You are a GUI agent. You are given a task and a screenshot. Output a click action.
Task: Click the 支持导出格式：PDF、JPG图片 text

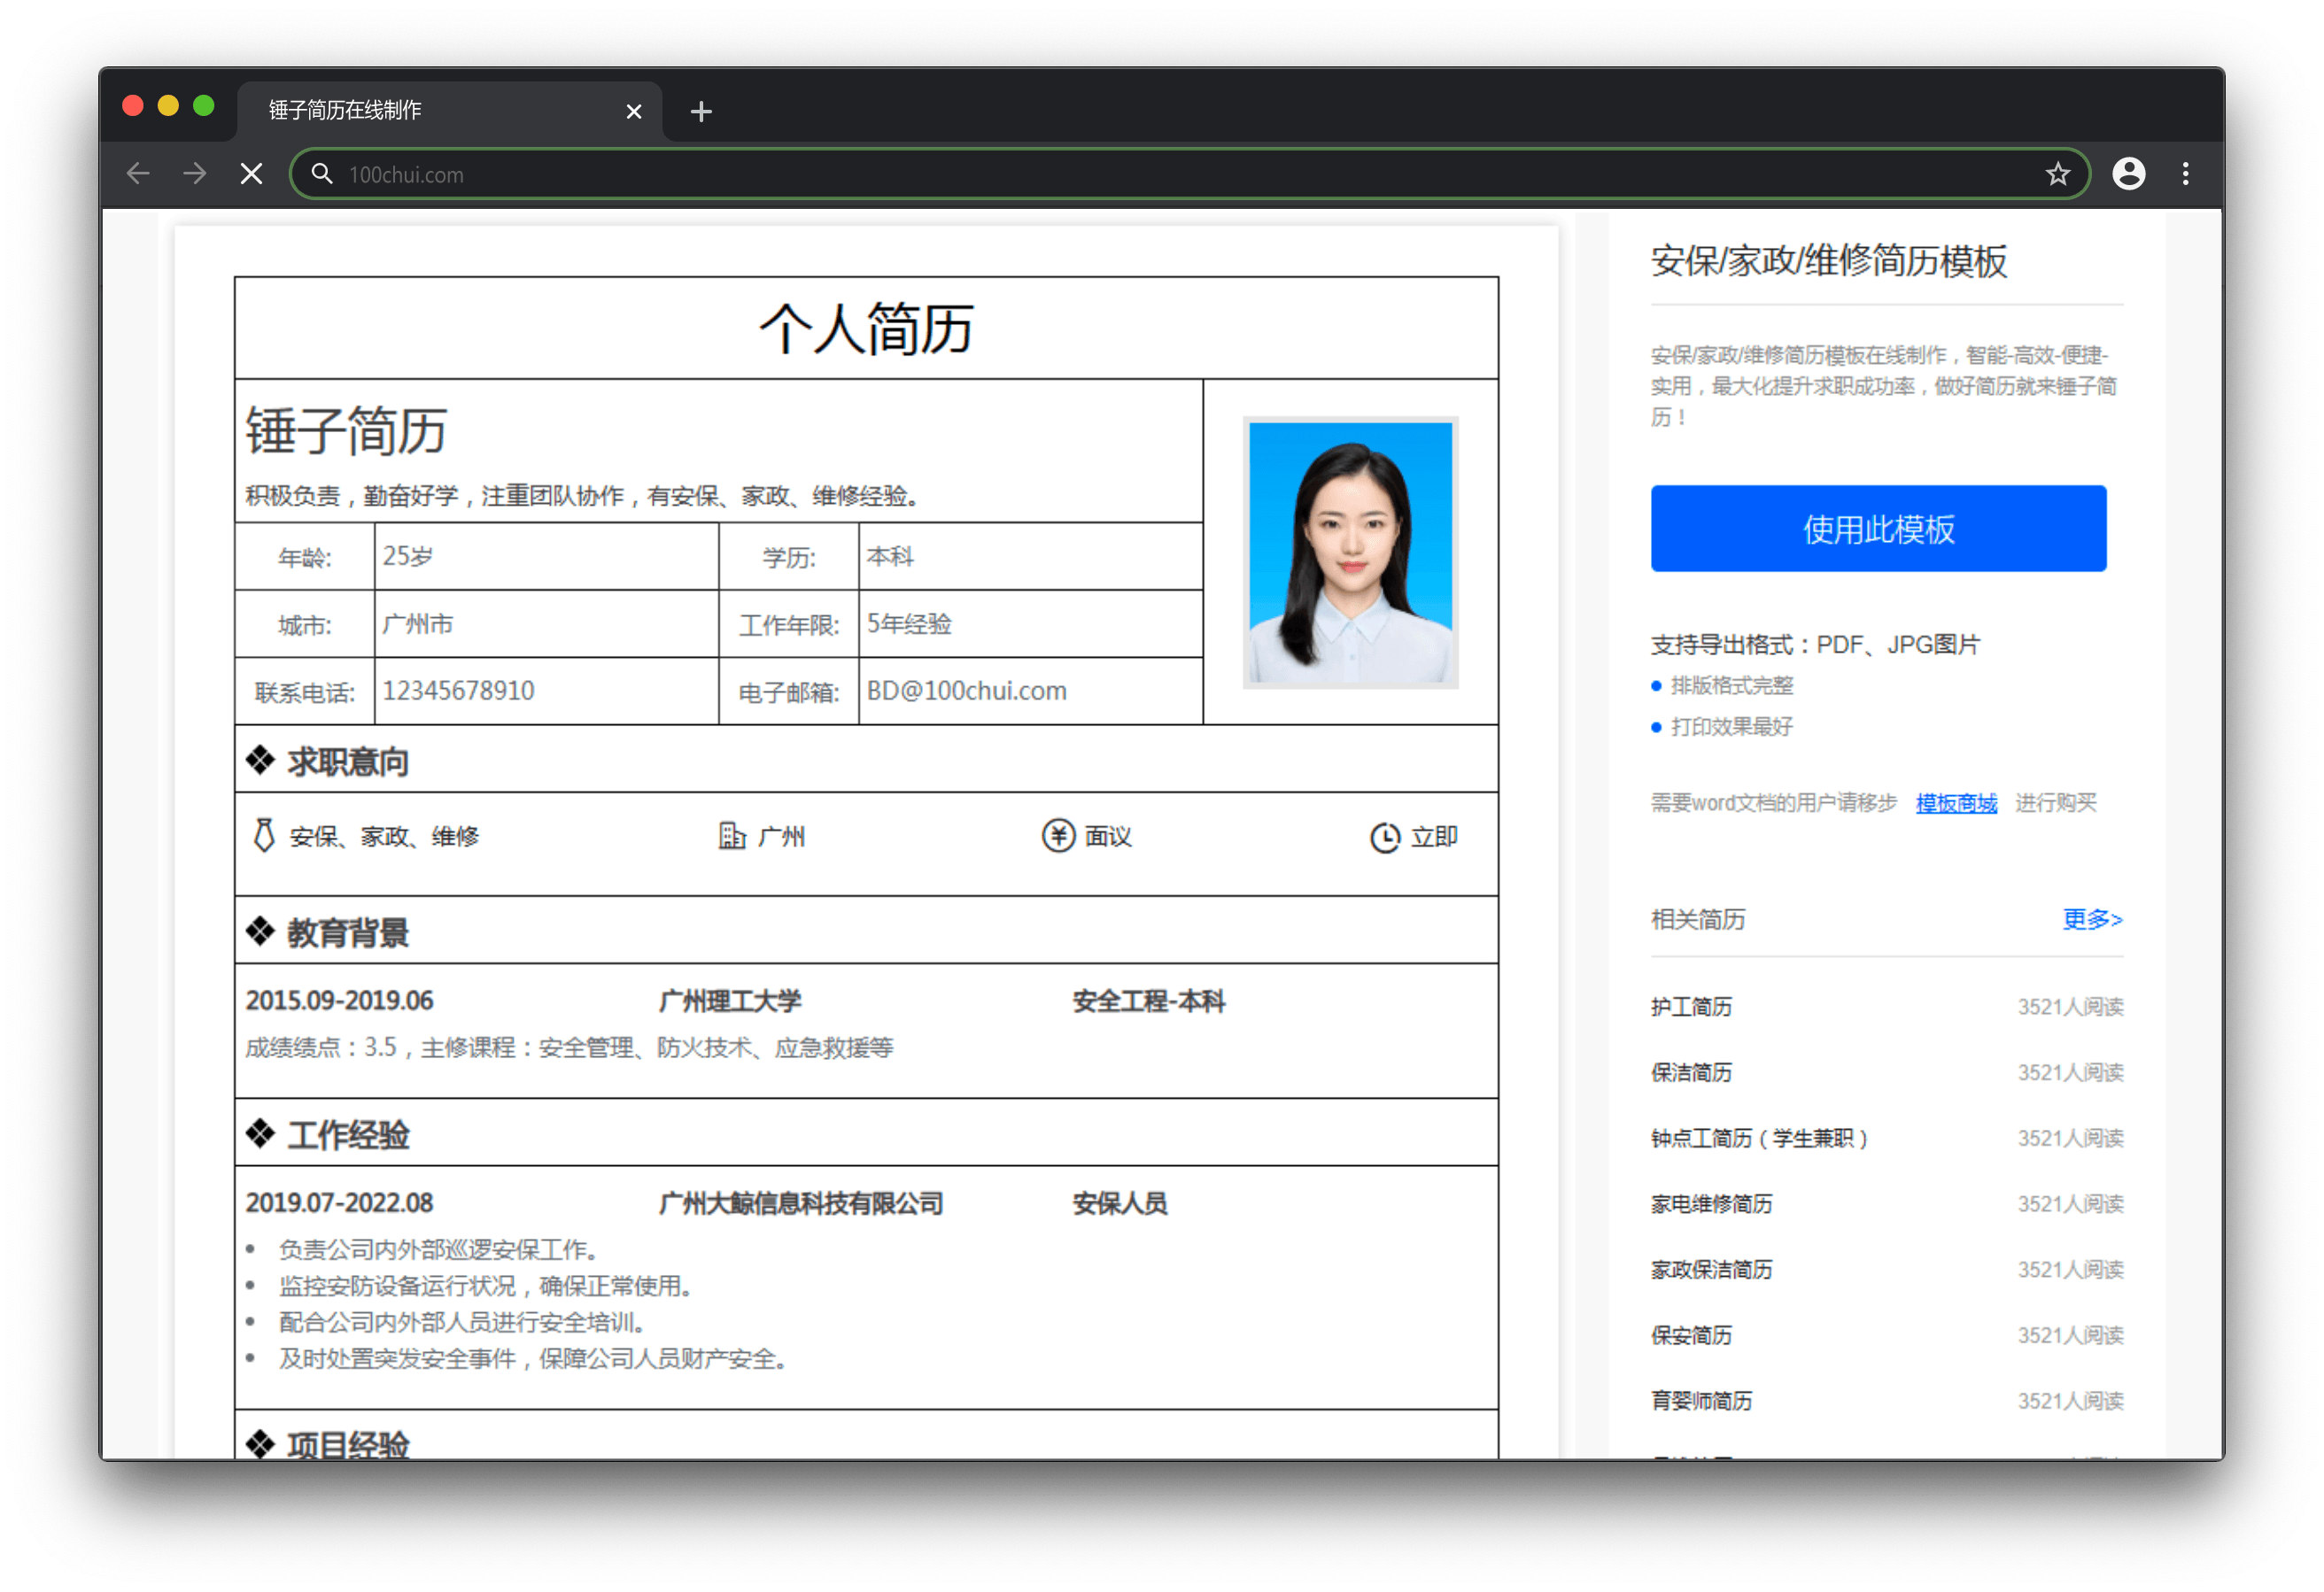click(1814, 645)
